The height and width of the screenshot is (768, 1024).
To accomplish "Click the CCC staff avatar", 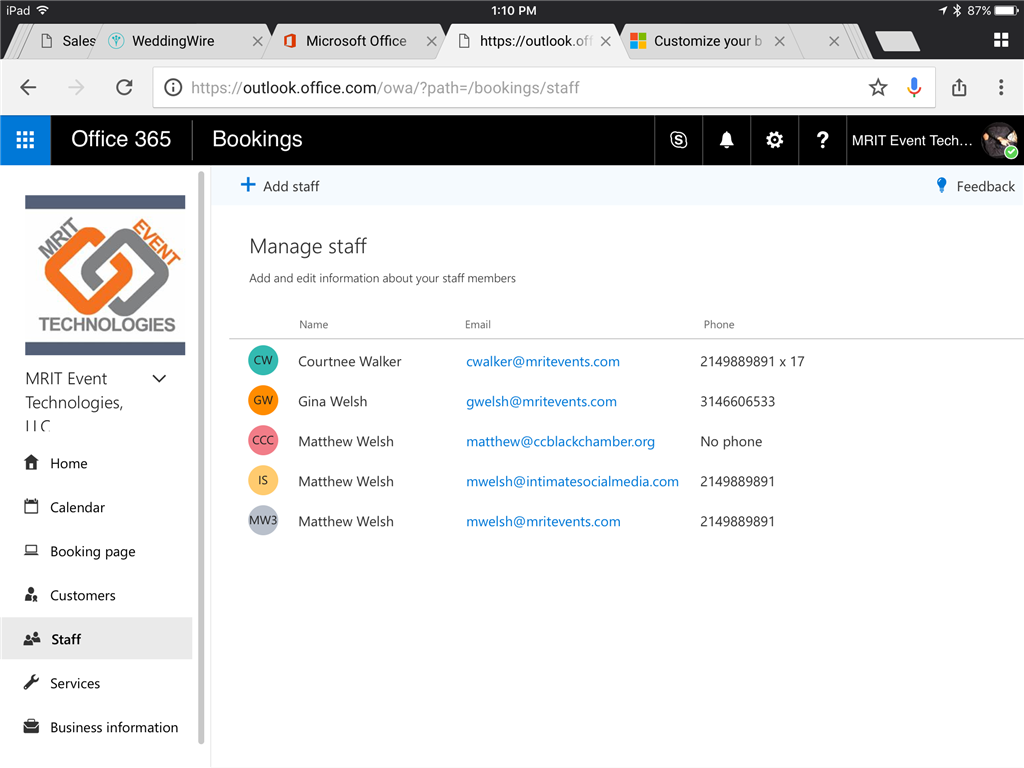I will pos(263,440).
